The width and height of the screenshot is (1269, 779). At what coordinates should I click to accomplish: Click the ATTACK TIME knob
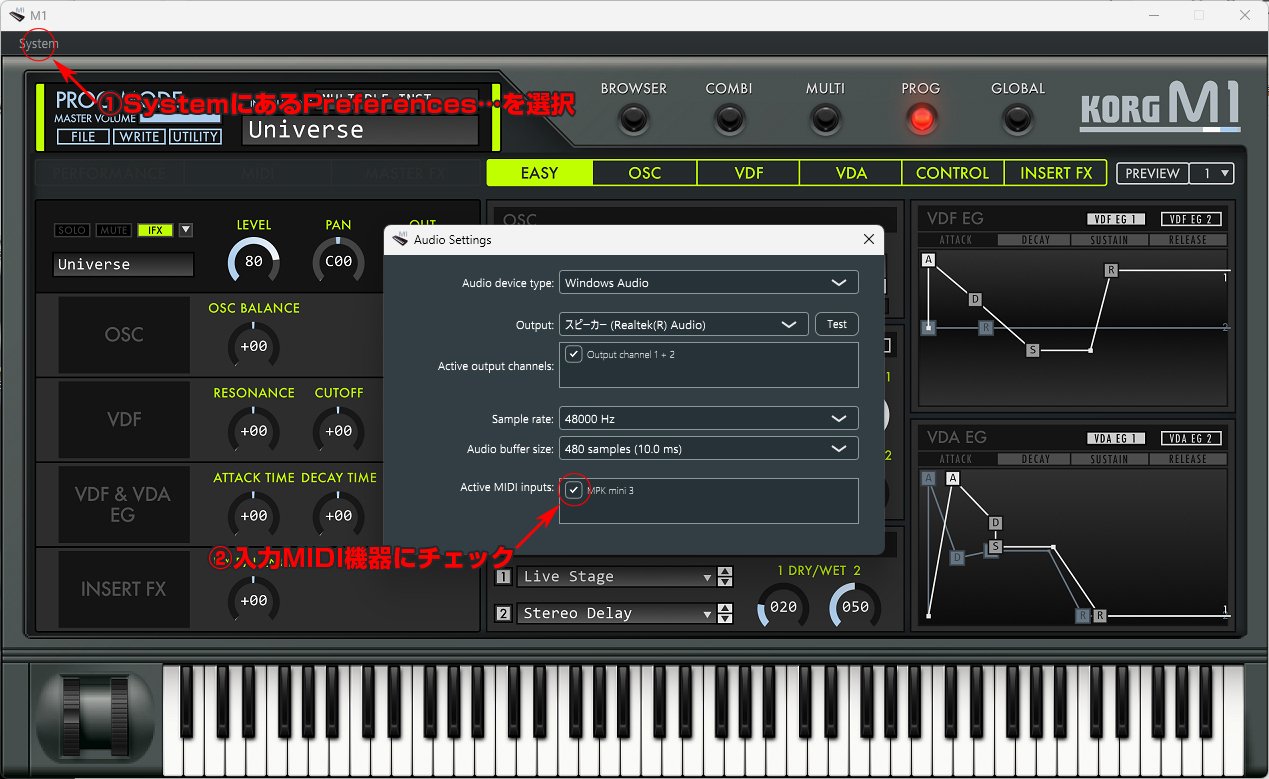tap(254, 516)
